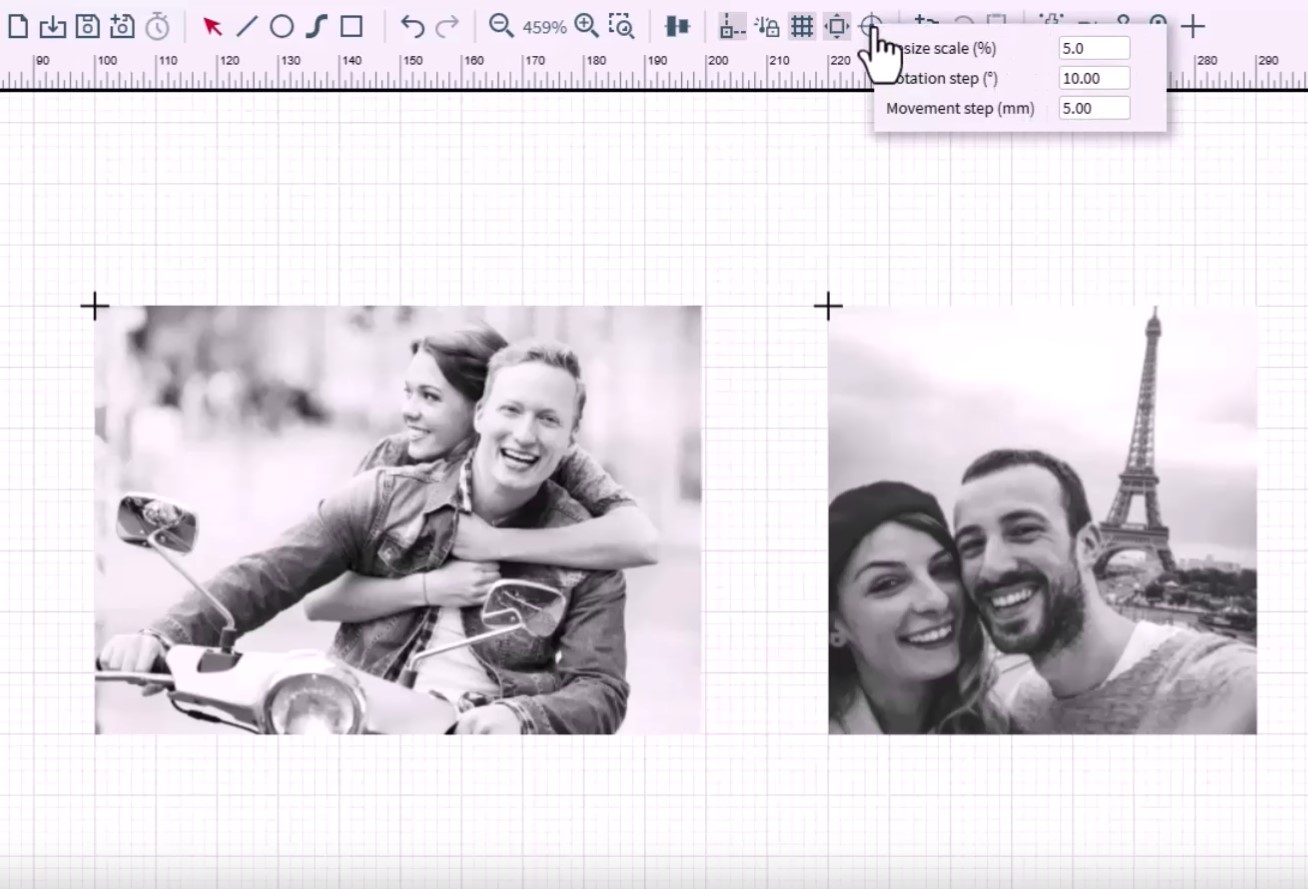Select the arrow pointer tool
Screen dimensions: 1308x889
pos(212,26)
